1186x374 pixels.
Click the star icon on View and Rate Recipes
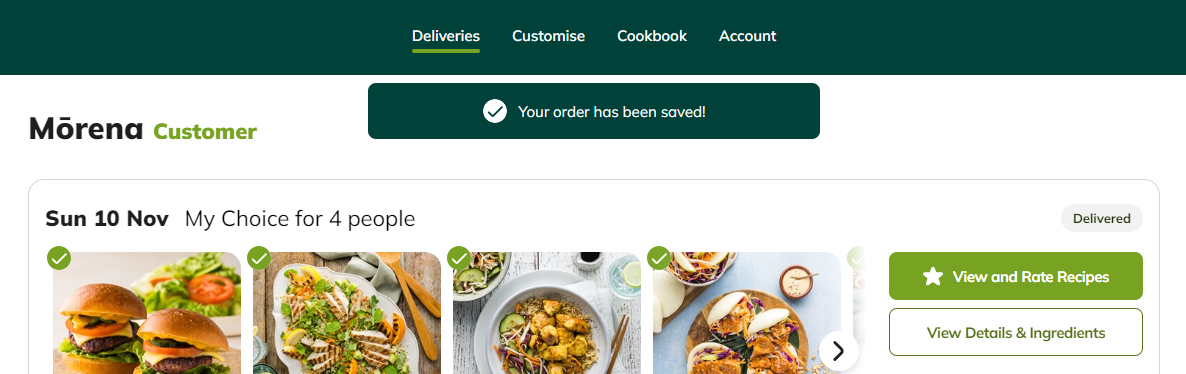pyautogui.click(x=933, y=276)
